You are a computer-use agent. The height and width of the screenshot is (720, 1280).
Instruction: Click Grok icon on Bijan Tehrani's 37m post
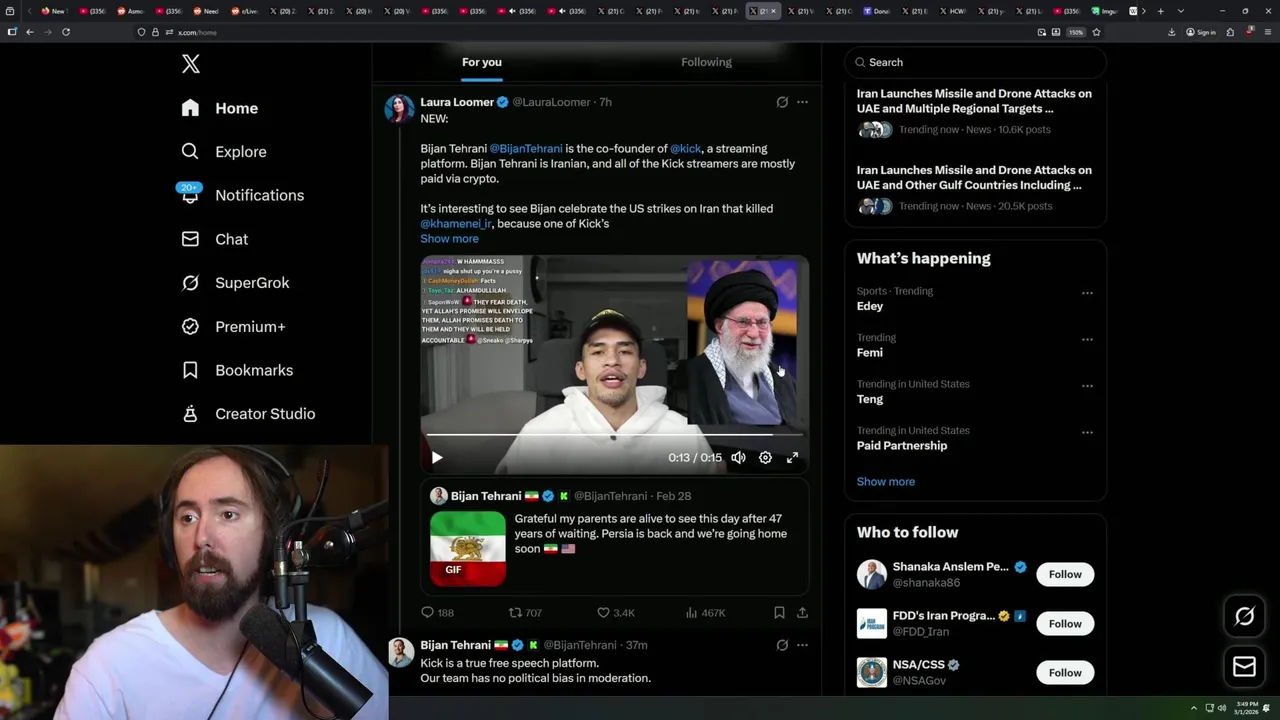pos(782,645)
